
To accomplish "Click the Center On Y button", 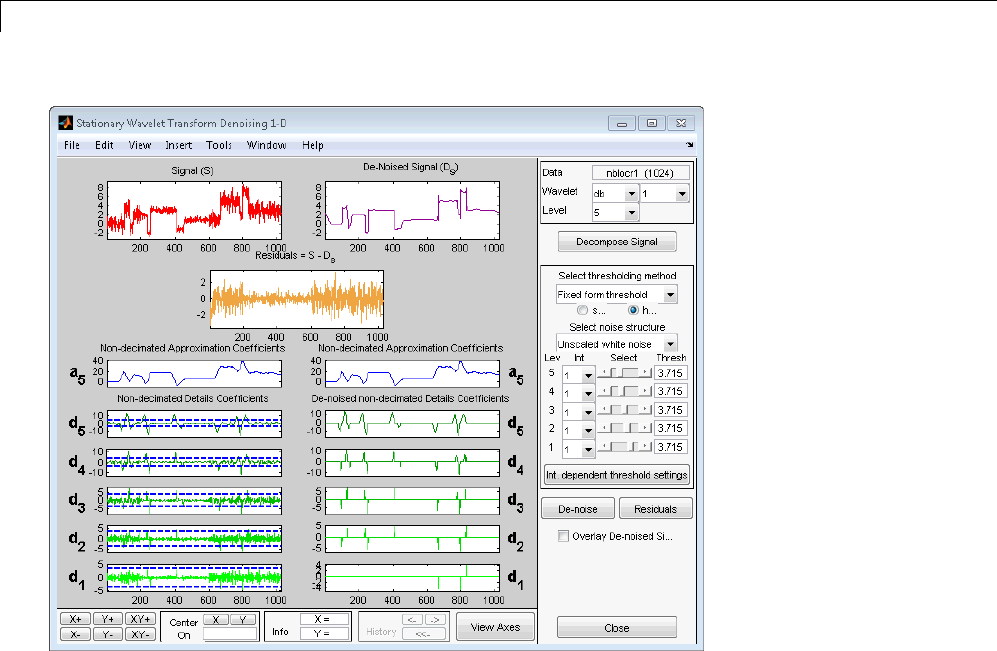I will 243,620.
